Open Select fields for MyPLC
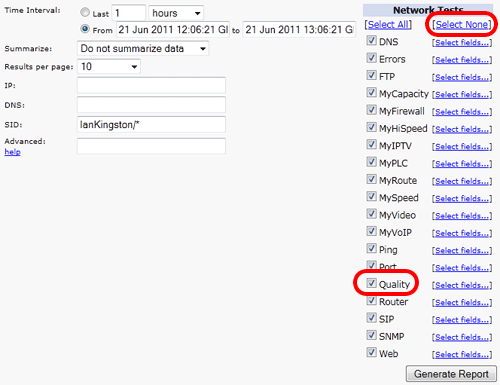The height and width of the screenshot is (385, 500). [x=462, y=164]
